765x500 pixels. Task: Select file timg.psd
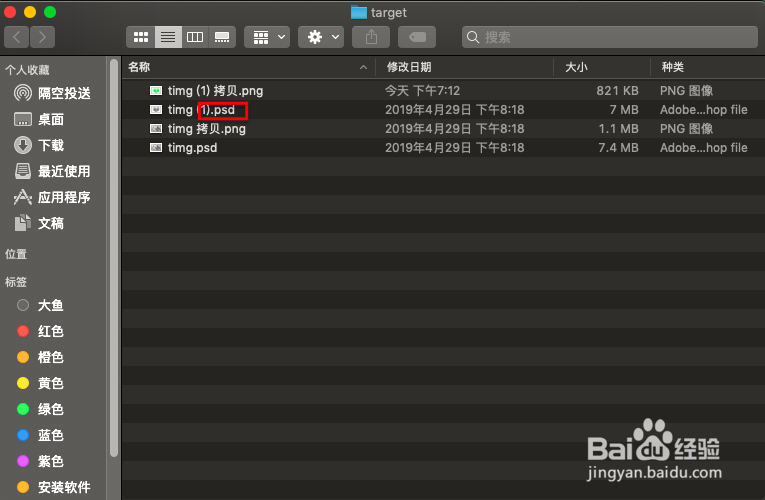pyautogui.click(x=443, y=148)
